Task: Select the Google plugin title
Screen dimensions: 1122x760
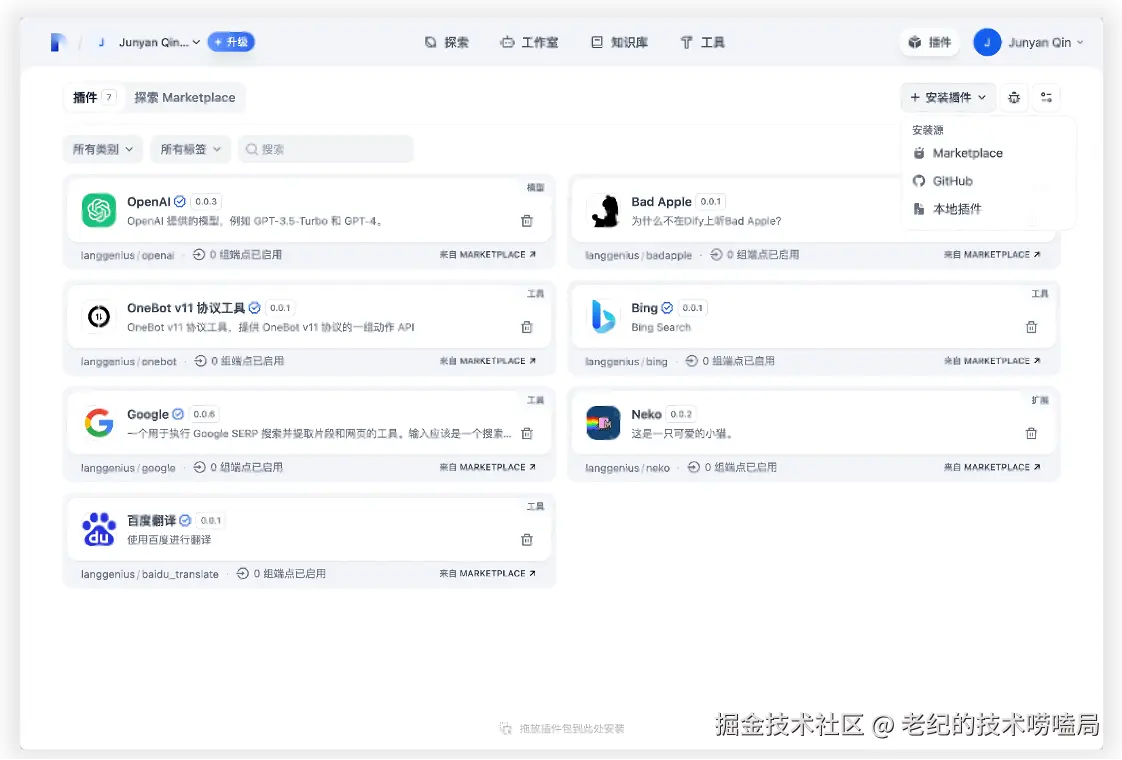Action: [x=148, y=414]
